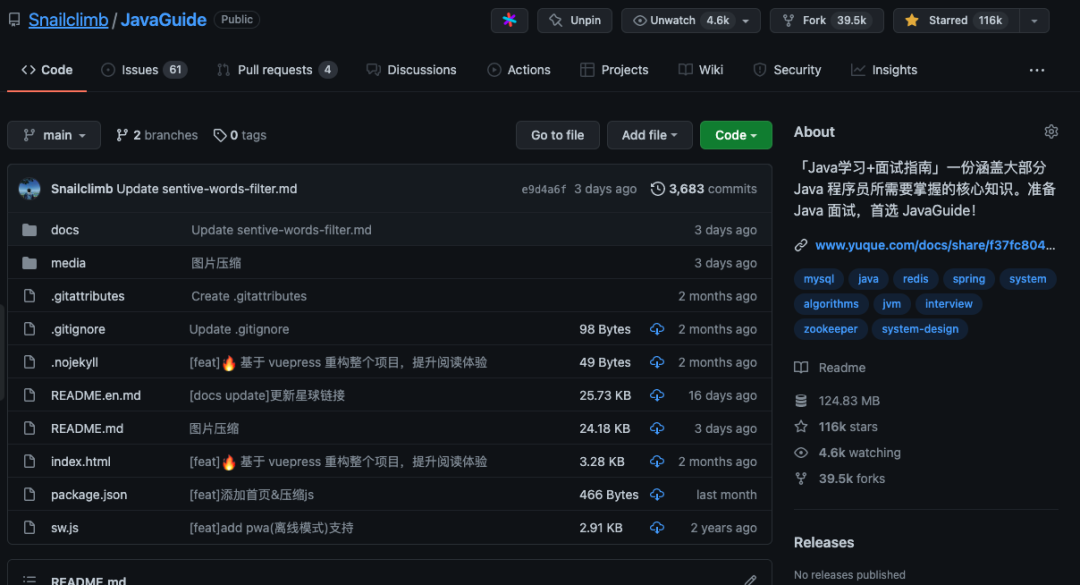Click the Go to file button

(x=557, y=135)
